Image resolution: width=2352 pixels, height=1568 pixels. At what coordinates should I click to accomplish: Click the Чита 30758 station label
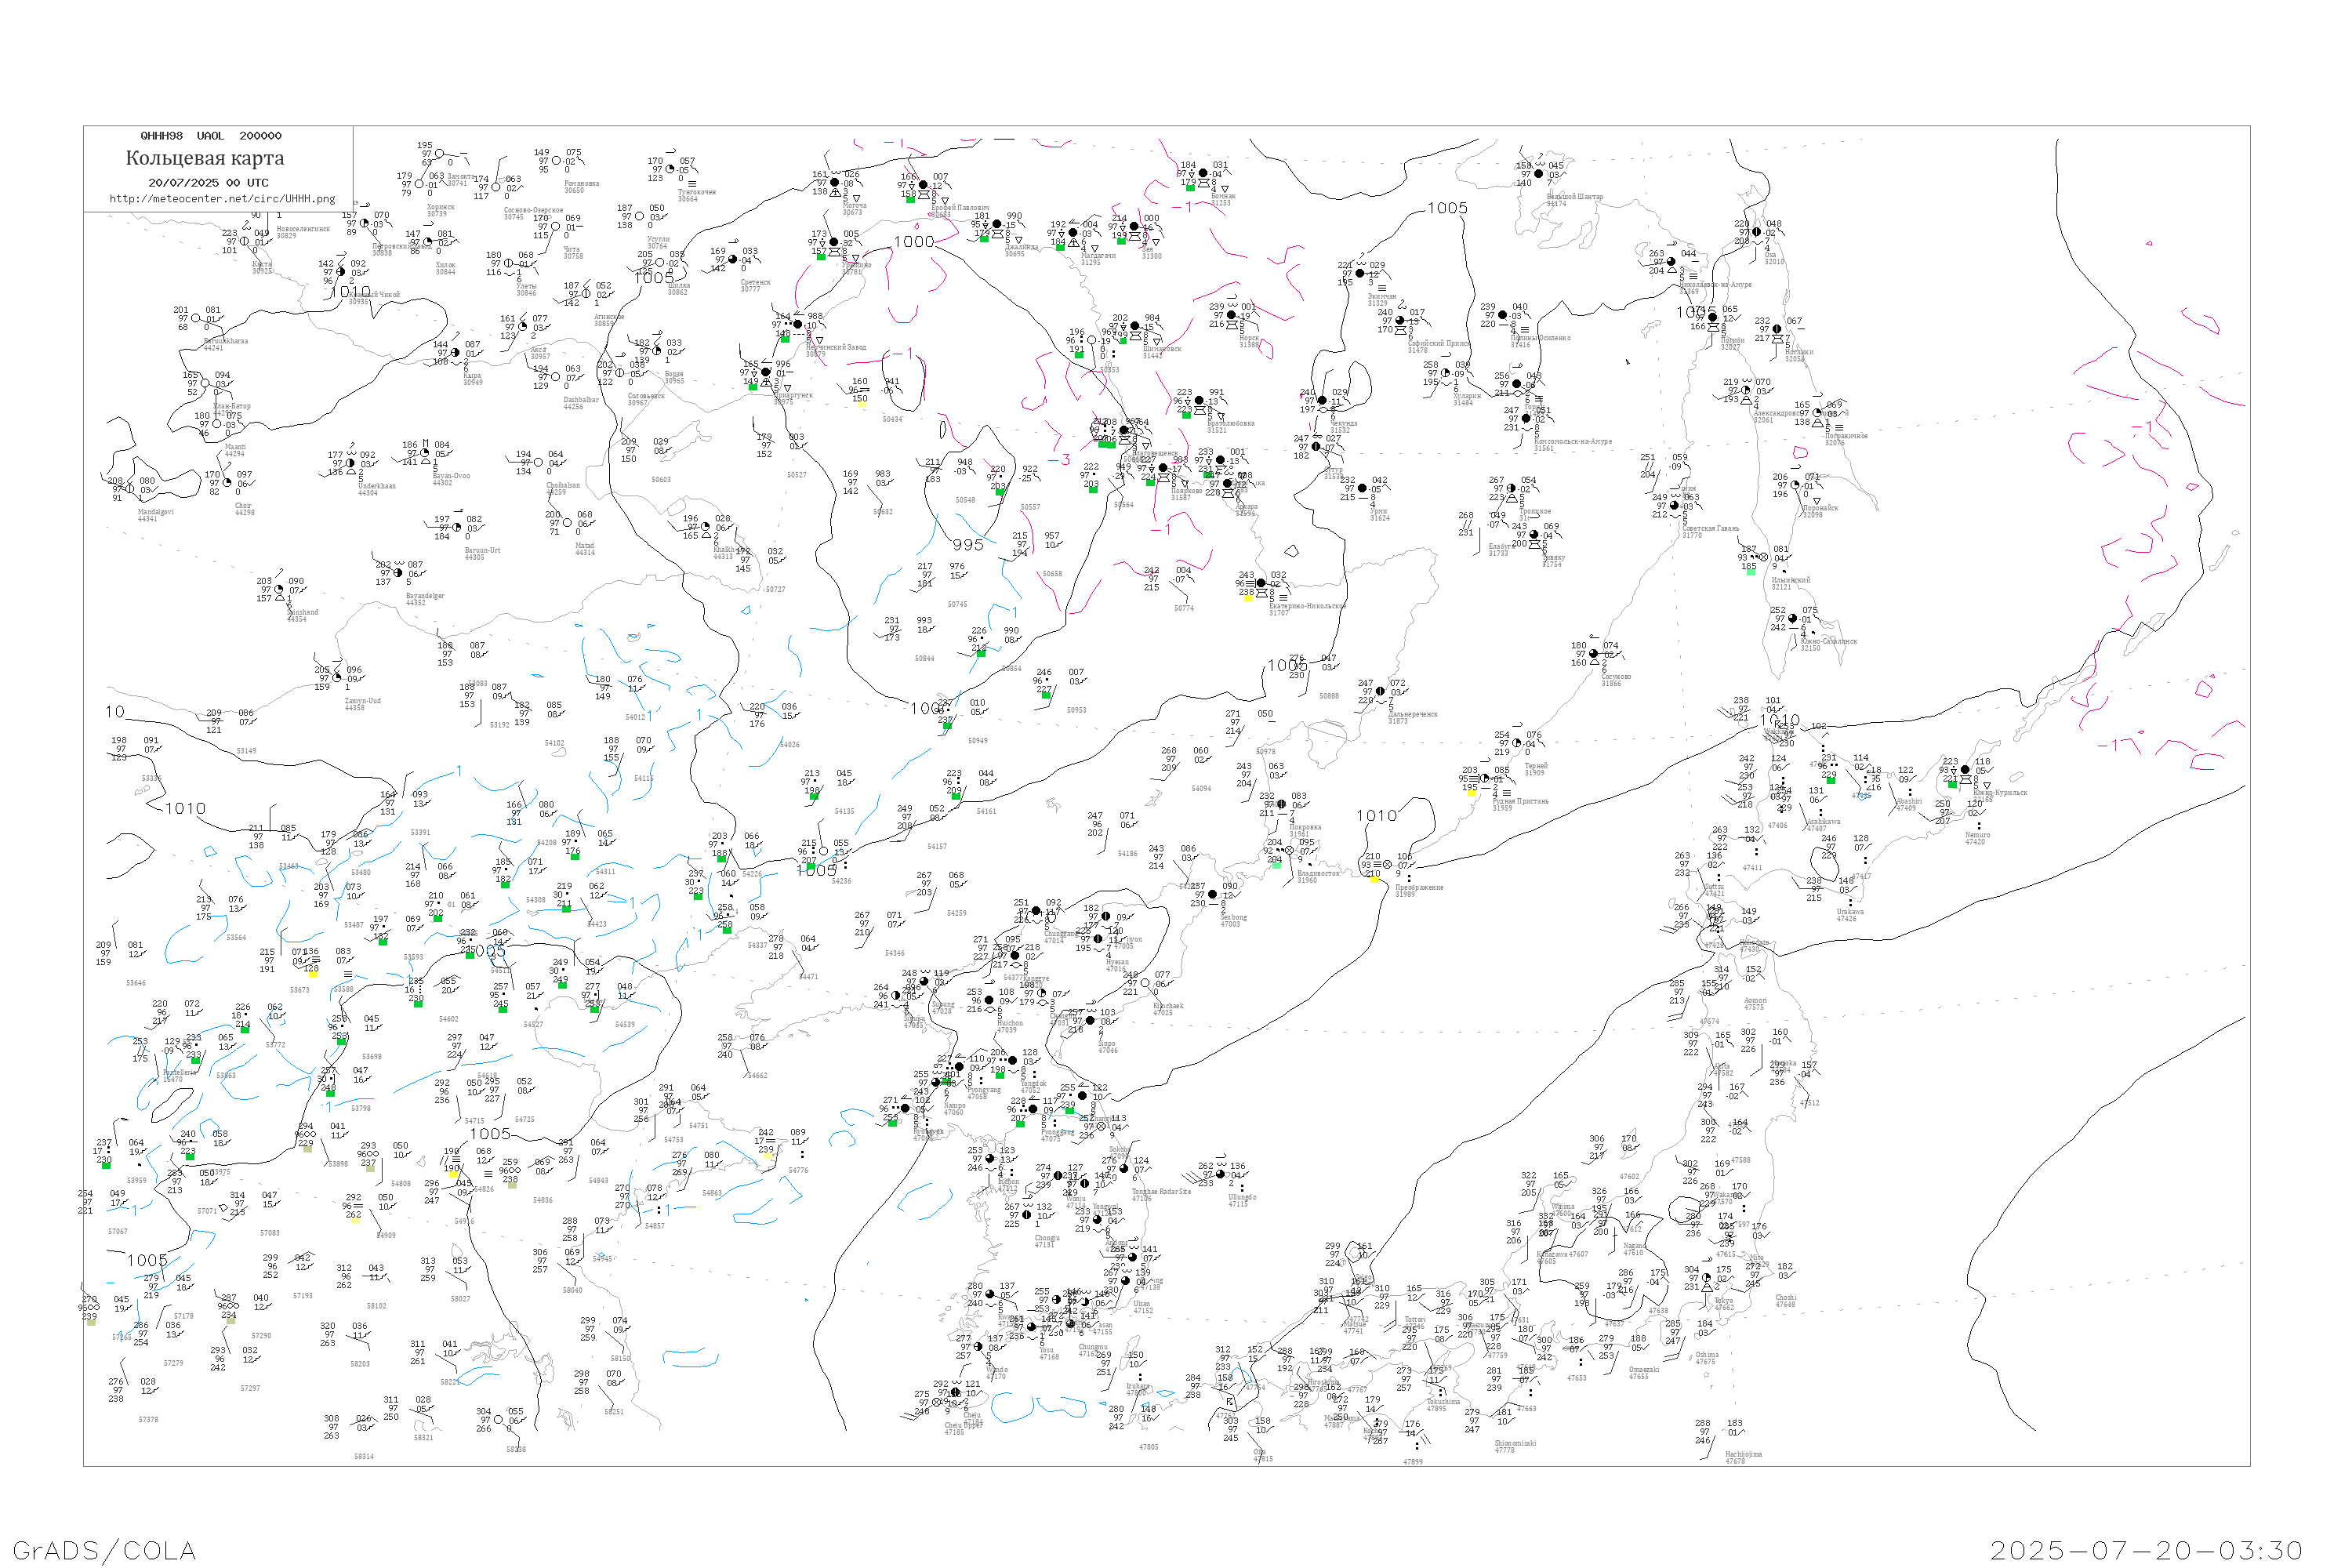click(573, 253)
